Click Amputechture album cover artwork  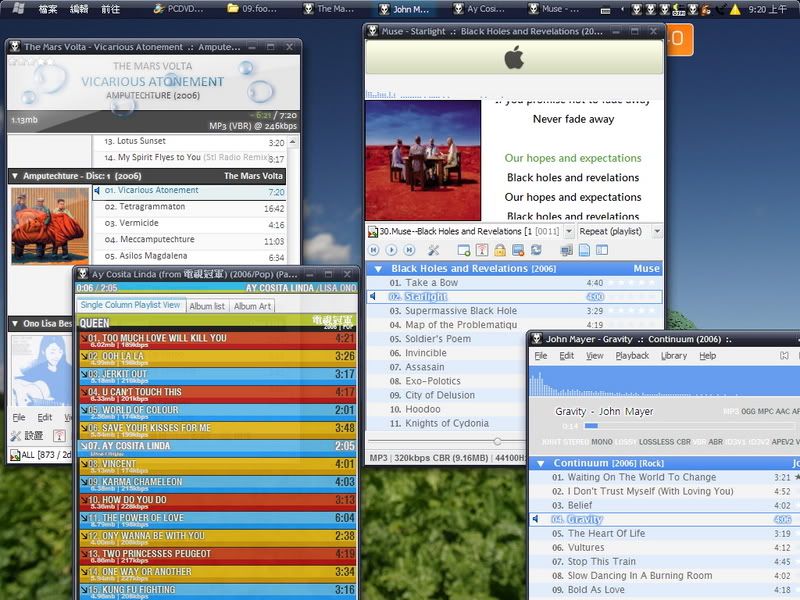[50, 226]
